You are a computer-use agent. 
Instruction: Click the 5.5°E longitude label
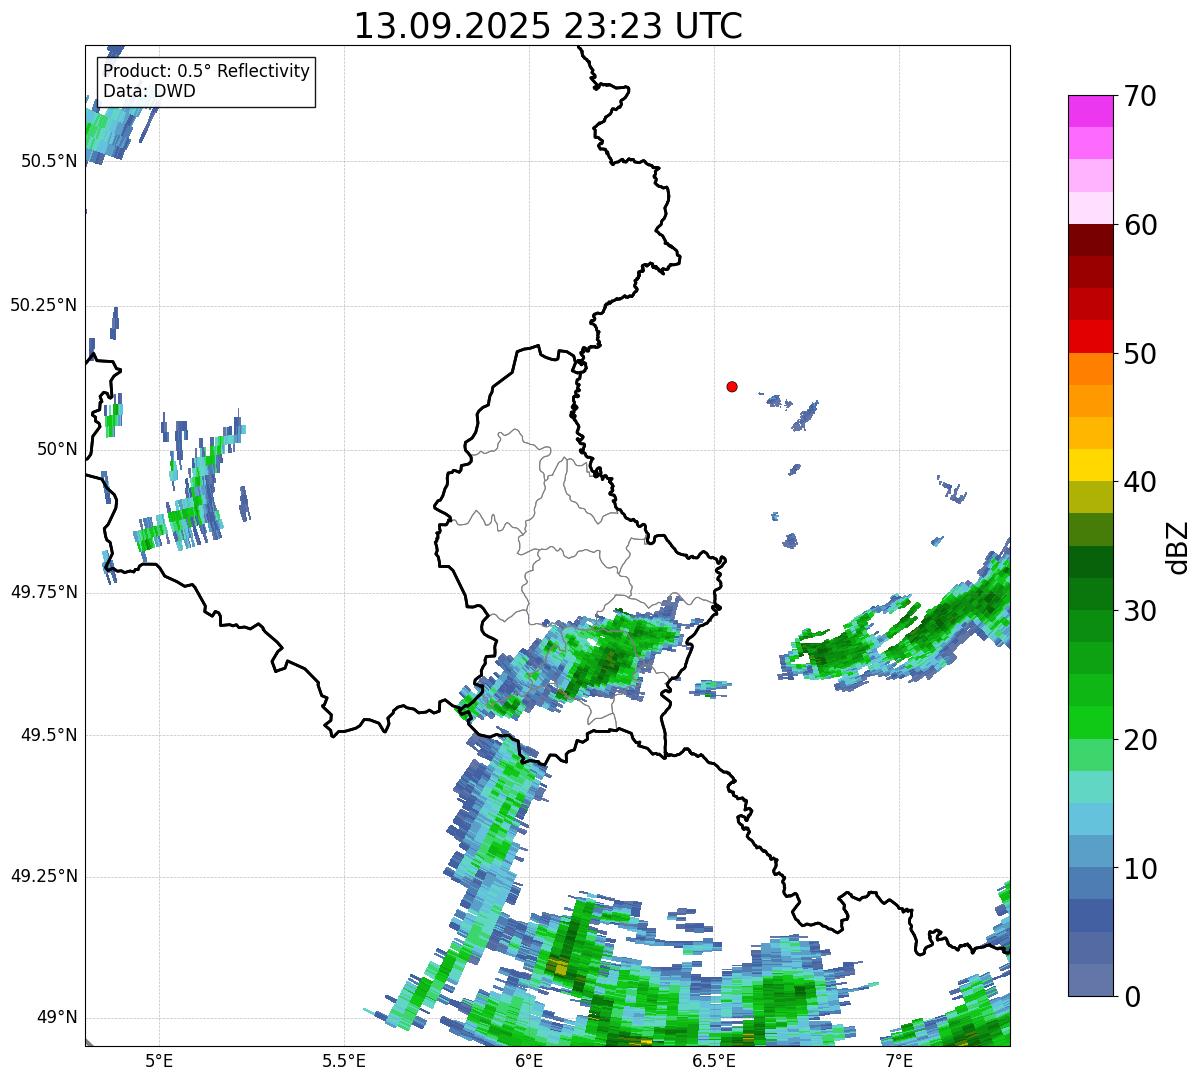tap(344, 1060)
